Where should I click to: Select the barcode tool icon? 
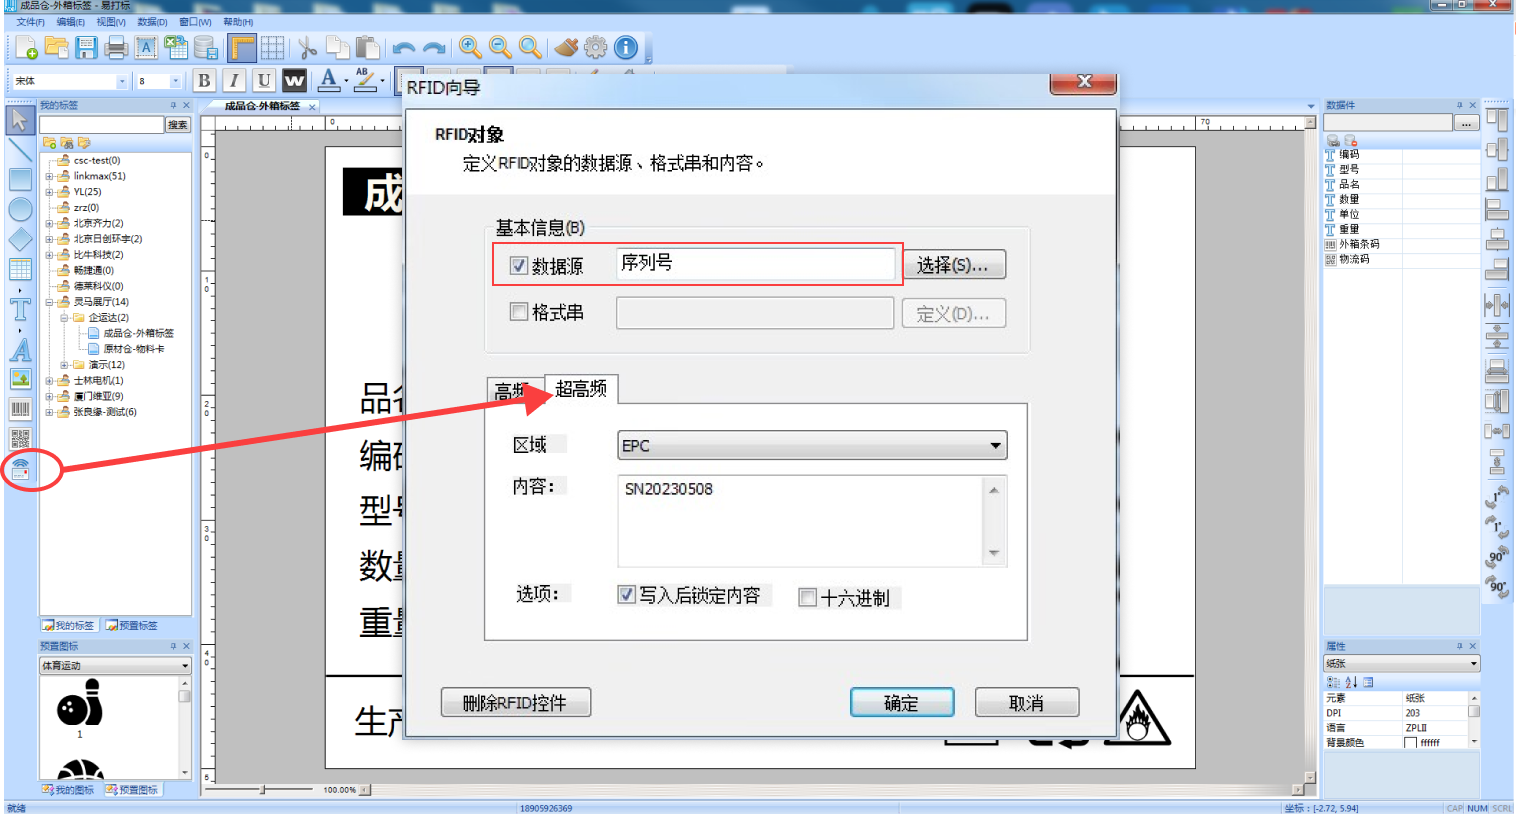pos(20,409)
